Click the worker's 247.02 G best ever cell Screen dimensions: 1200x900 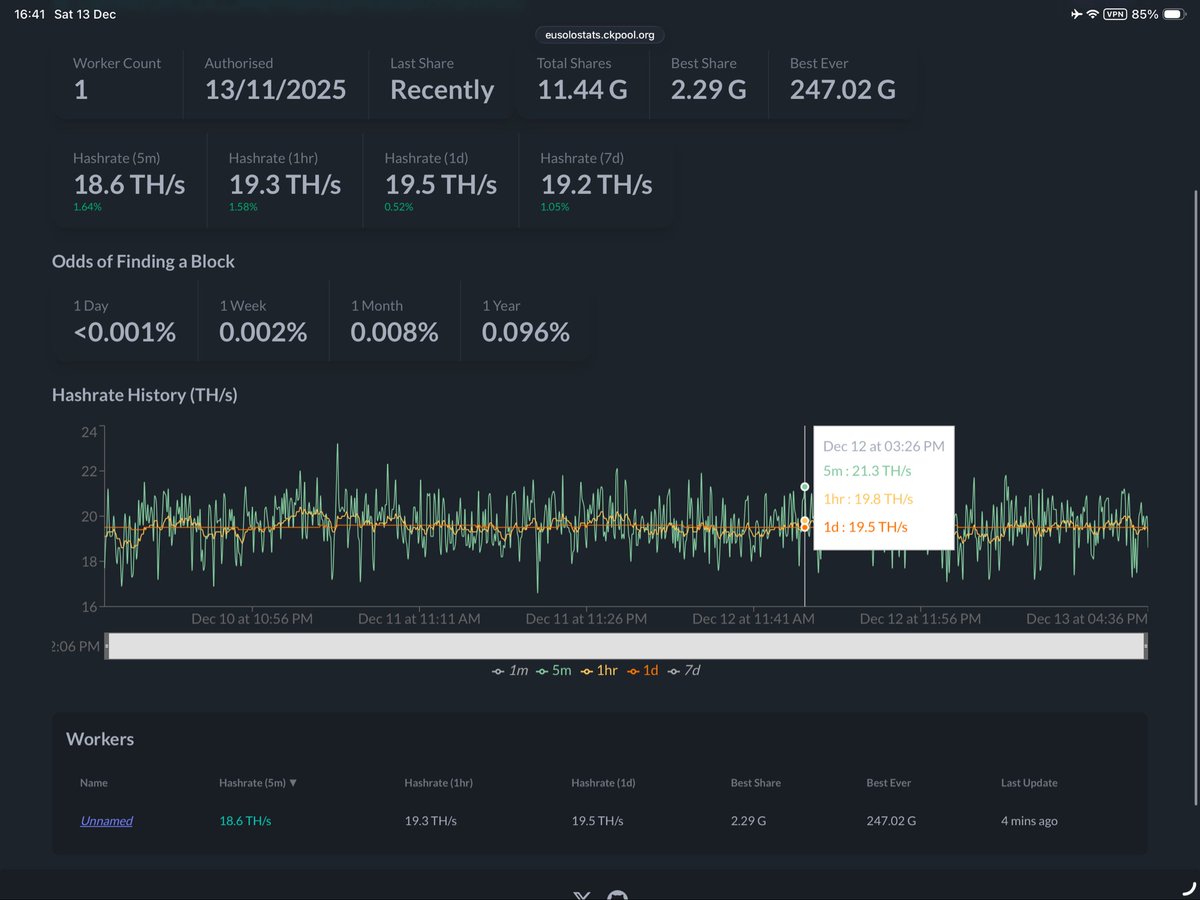(891, 821)
